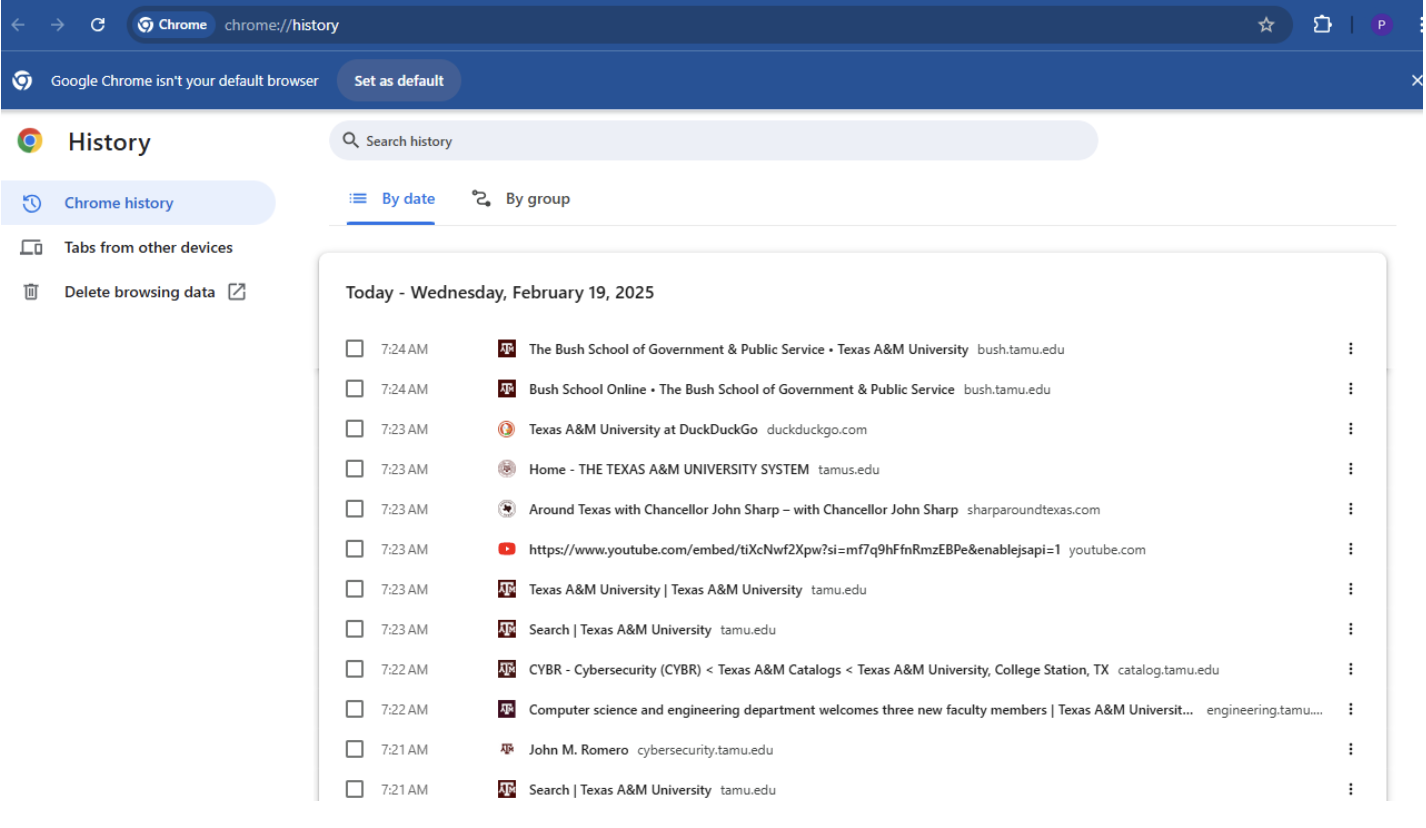This screenshot has width=1426, height=828.
Task: Open more actions menu for DuckDuckGo entry
Action: 1350,429
